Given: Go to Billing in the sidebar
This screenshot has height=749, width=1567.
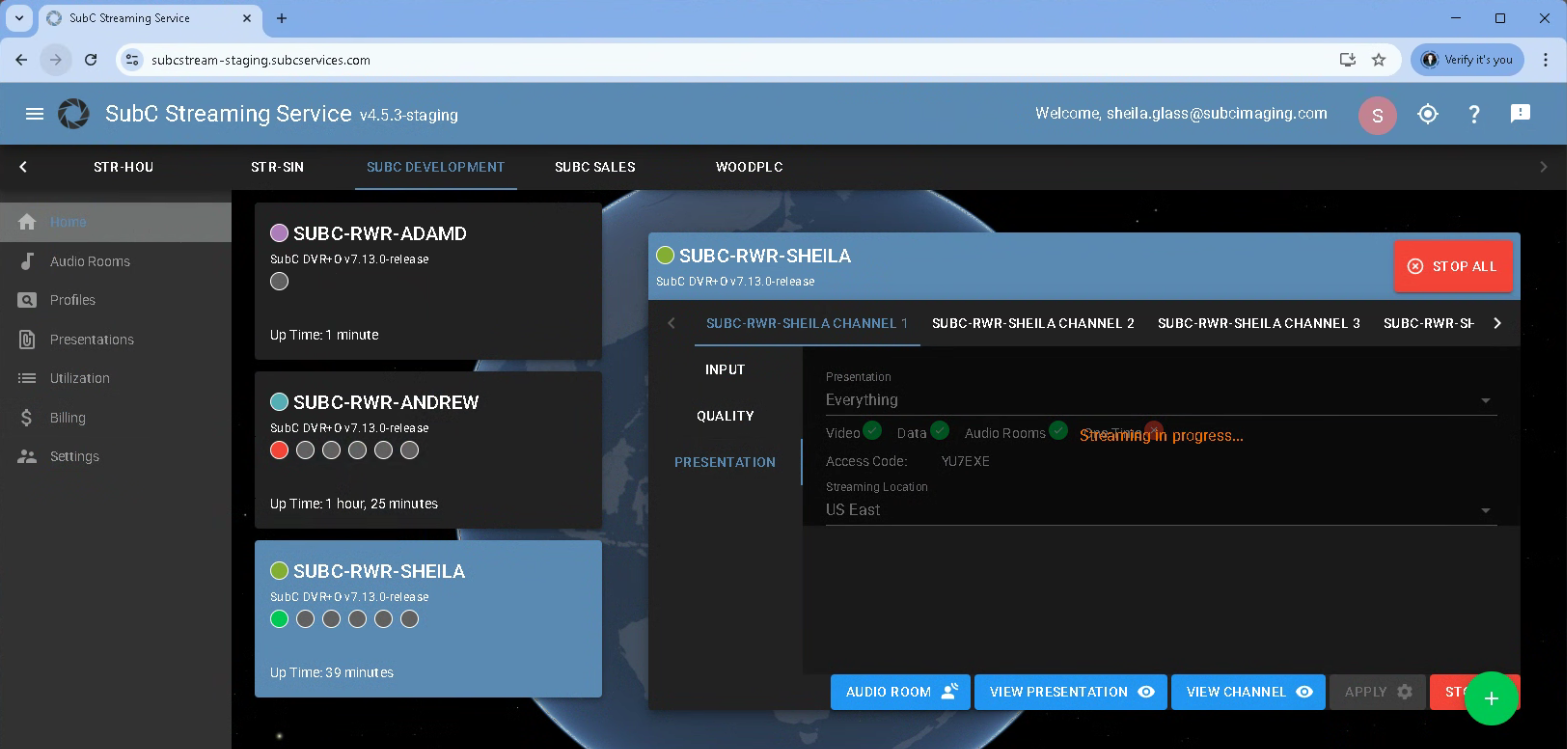Looking at the screenshot, I should 68,418.
